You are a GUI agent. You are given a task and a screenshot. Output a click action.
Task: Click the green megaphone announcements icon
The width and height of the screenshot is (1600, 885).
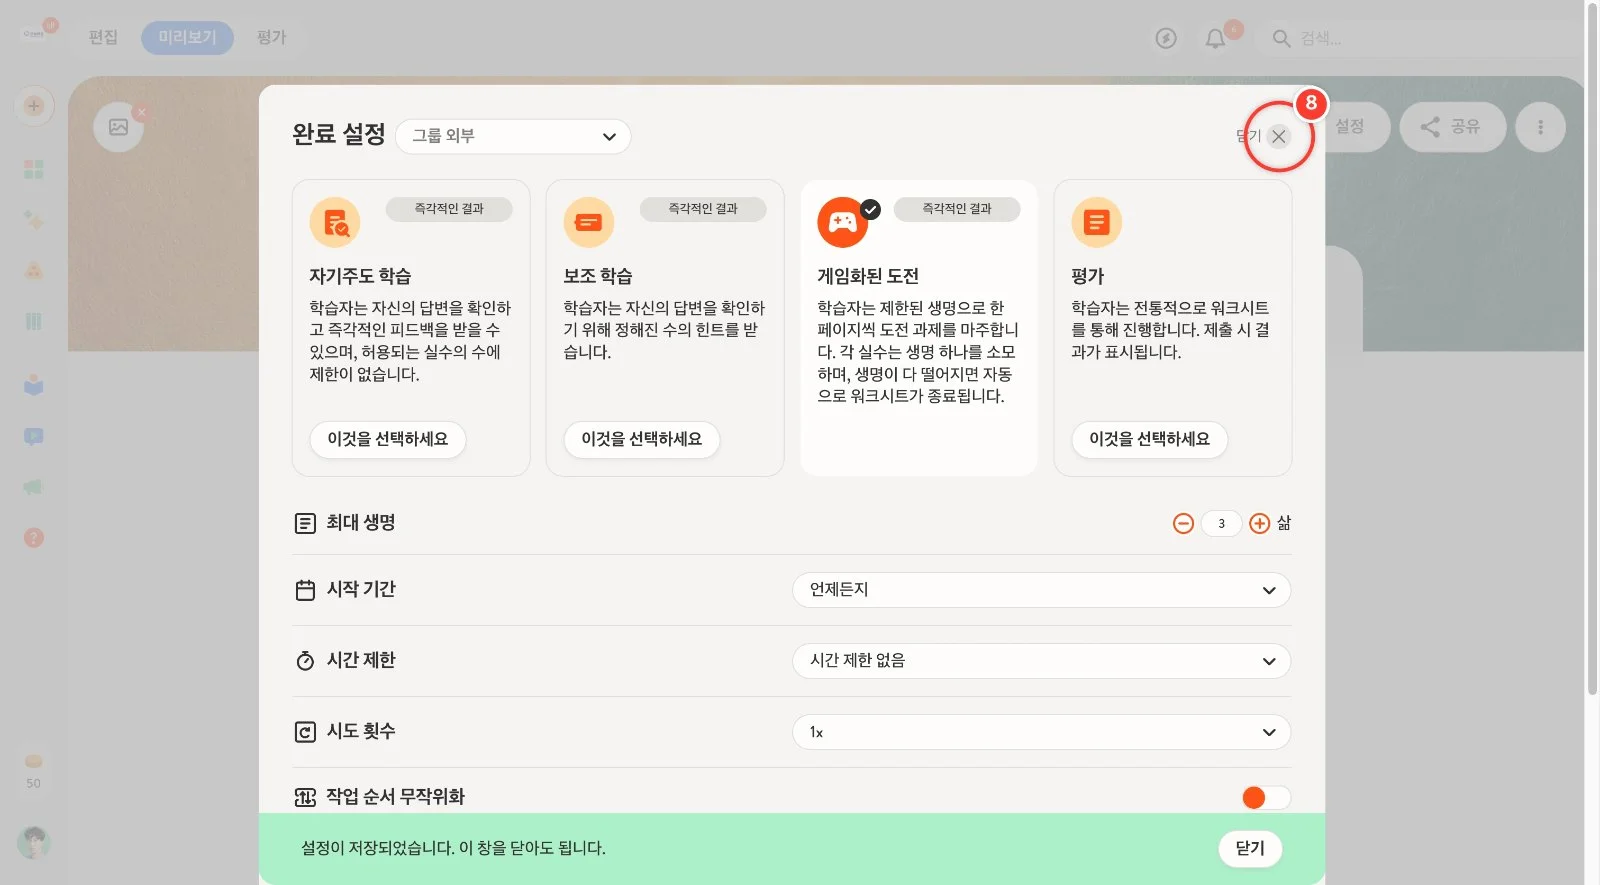coord(34,487)
